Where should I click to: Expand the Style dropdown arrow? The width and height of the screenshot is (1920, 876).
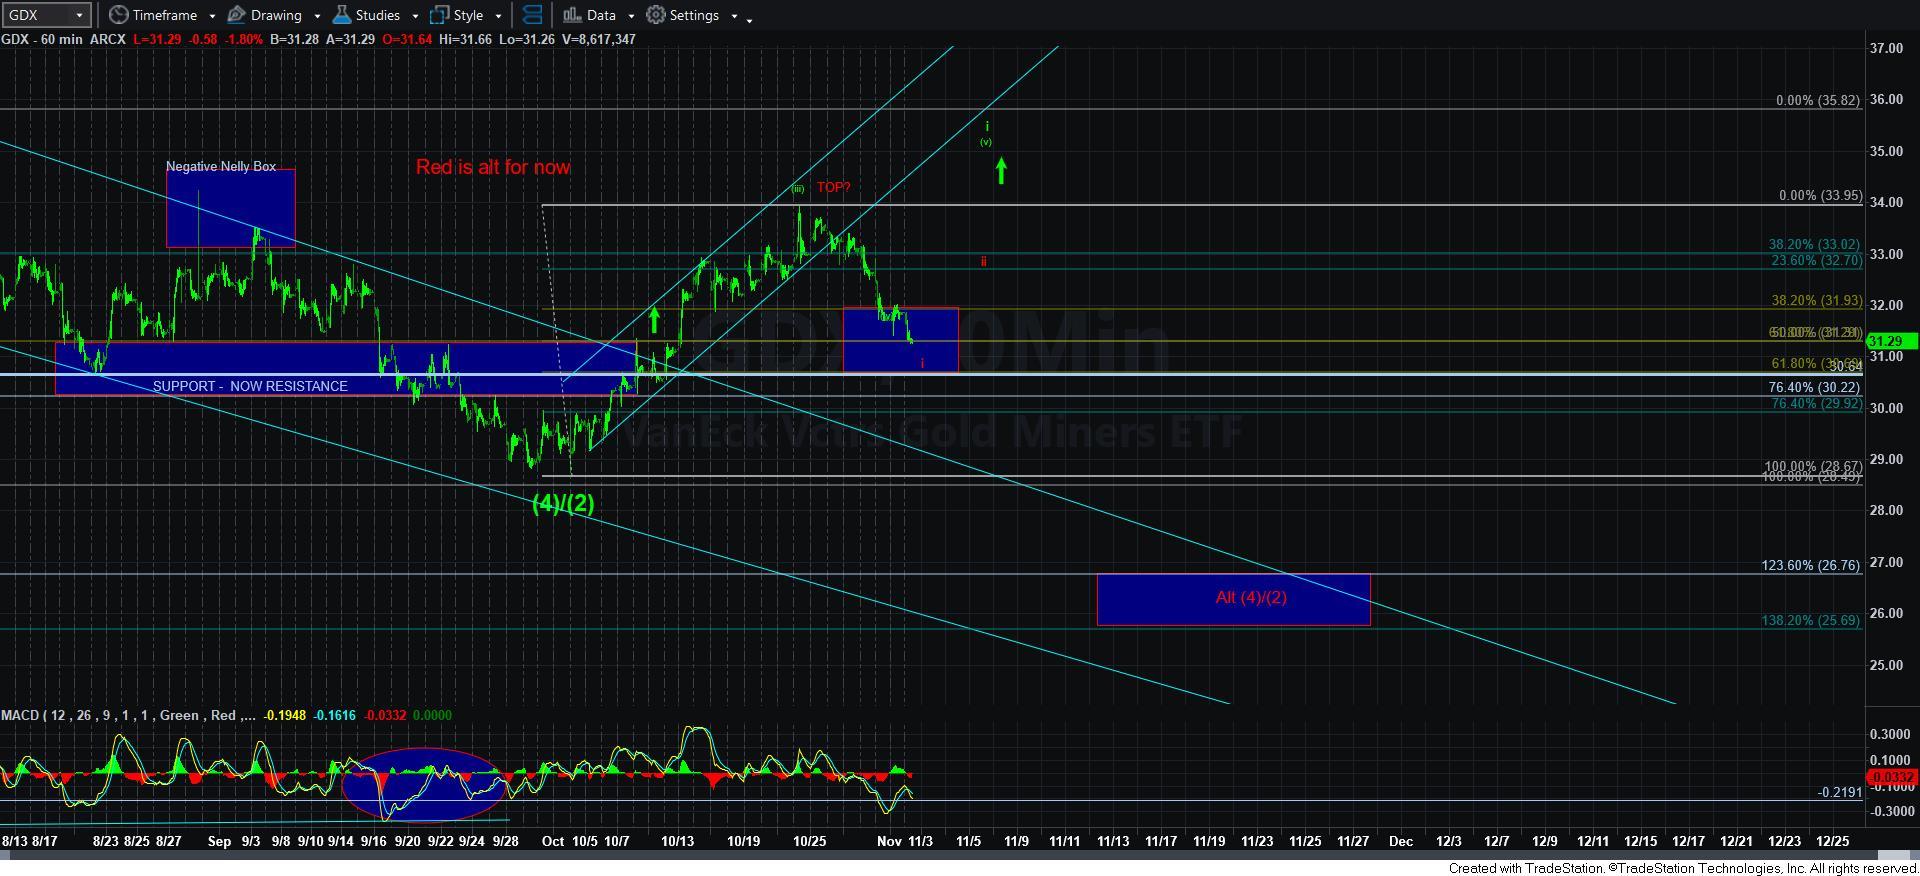(498, 16)
